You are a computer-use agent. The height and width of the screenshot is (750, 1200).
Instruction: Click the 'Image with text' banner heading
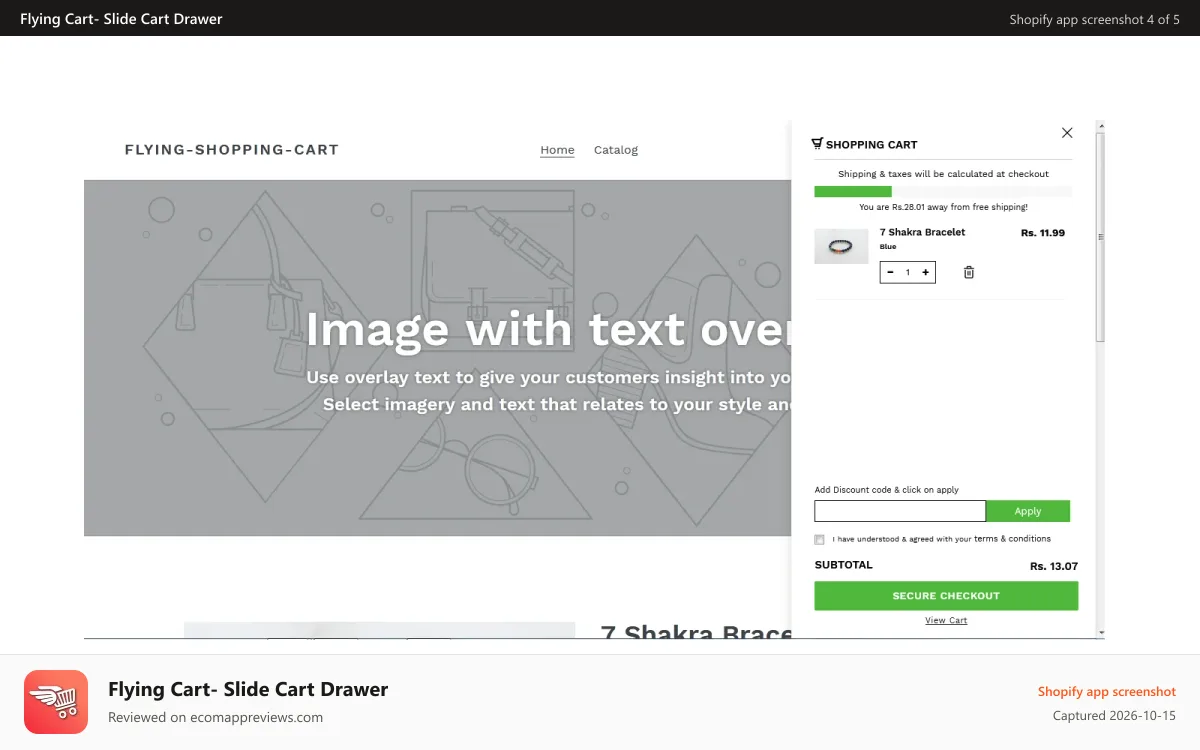(x=548, y=330)
